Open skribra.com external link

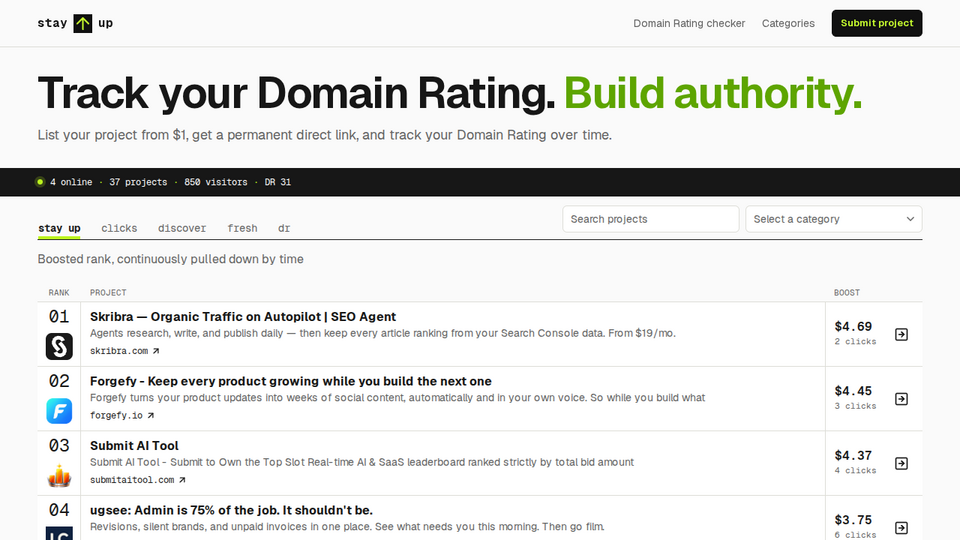[125, 351]
